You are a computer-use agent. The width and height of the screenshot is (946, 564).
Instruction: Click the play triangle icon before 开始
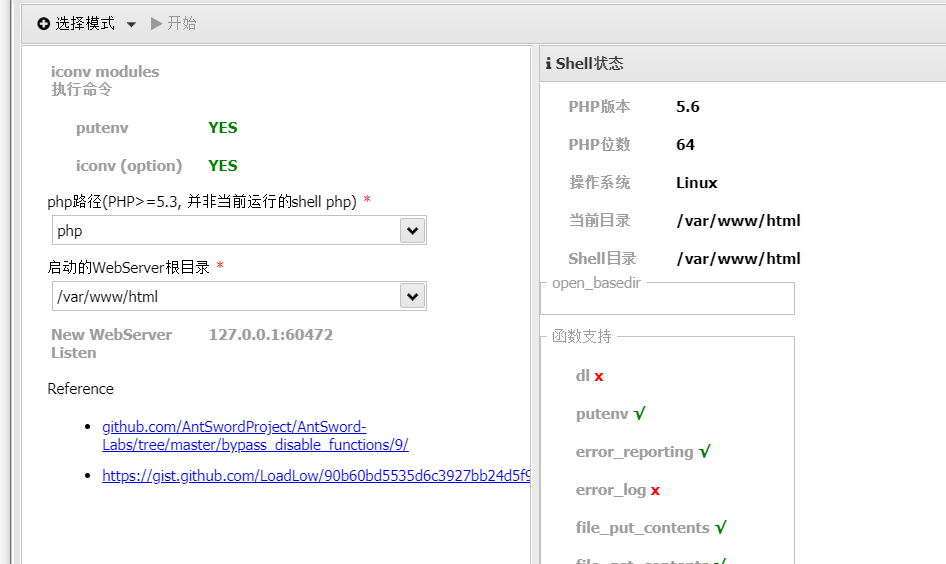pos(156,24)
